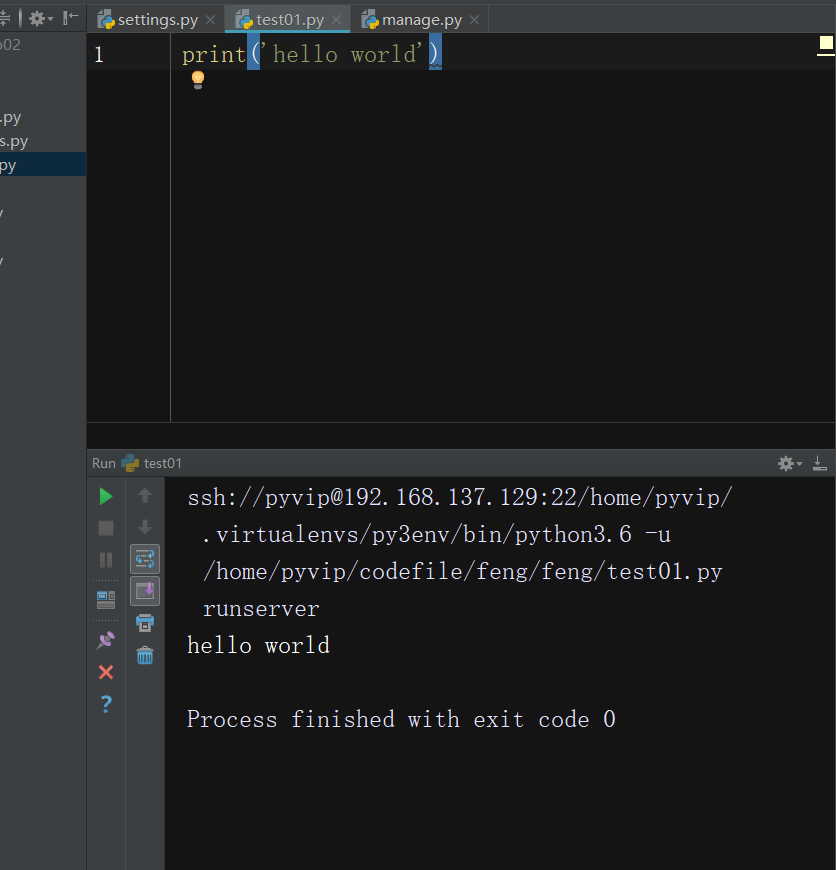Pin the test01 Run tab

(105, 640)
